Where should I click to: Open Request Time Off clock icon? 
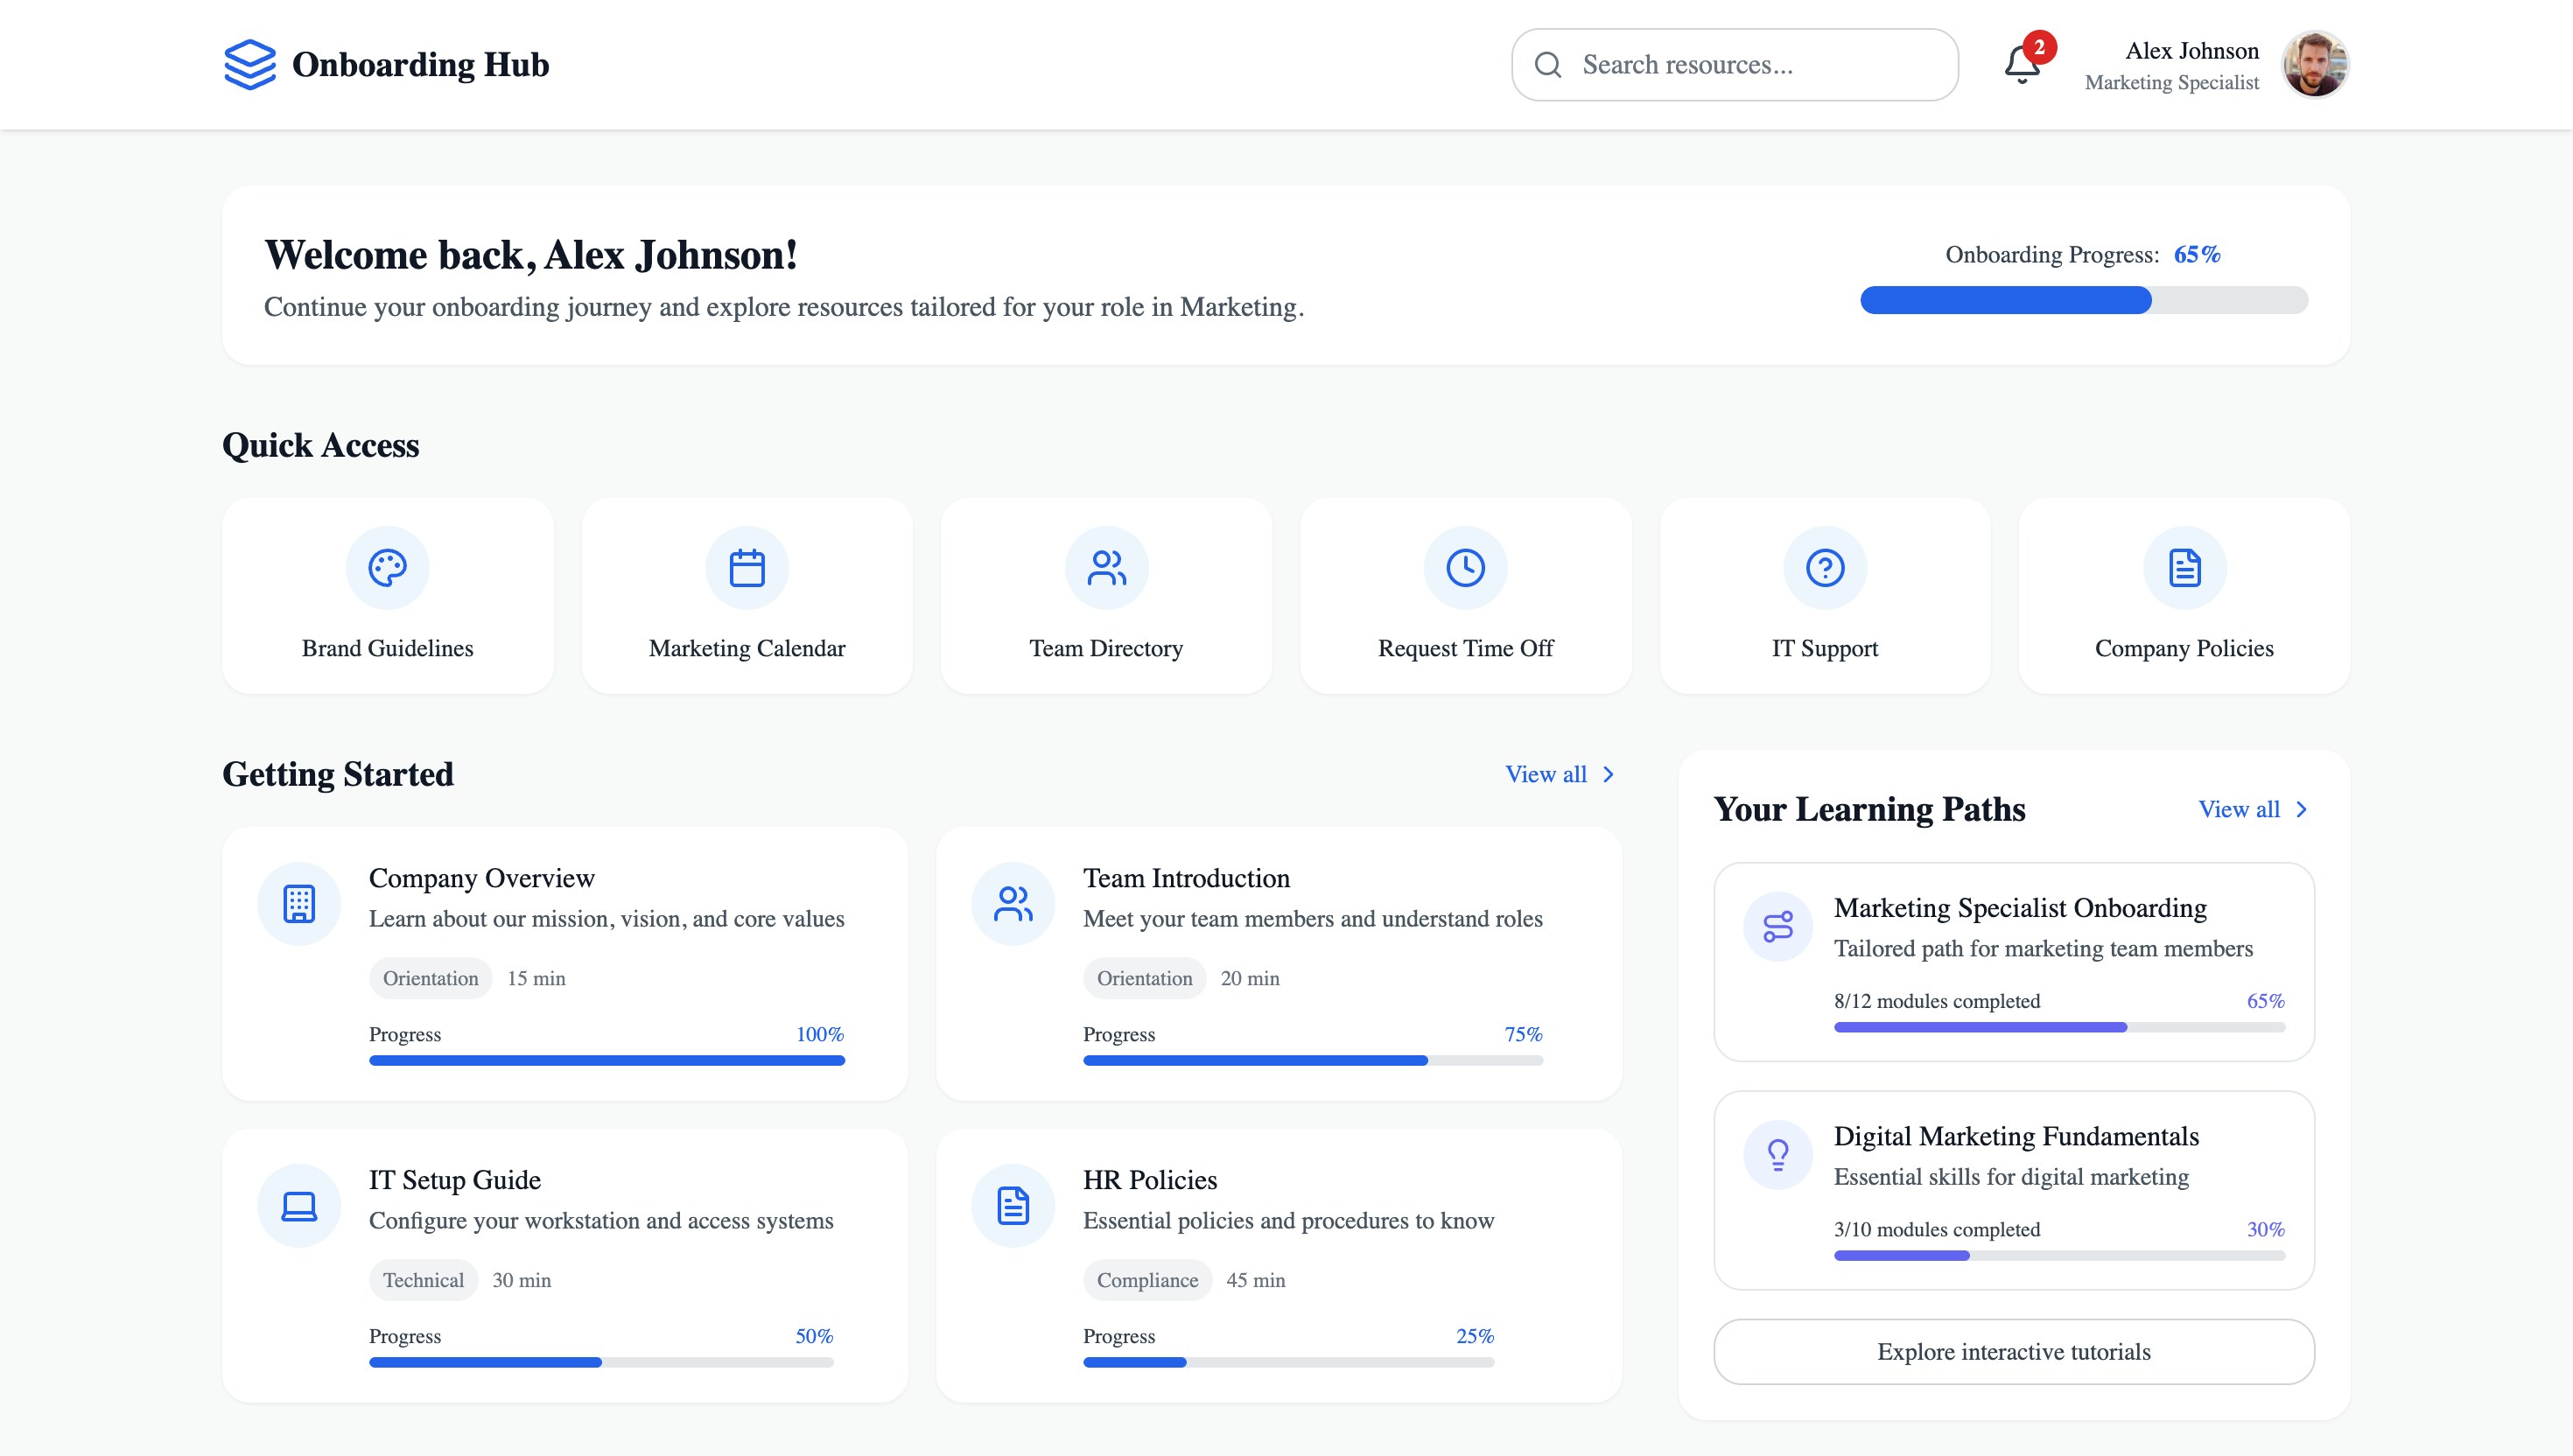point(1465,568)
